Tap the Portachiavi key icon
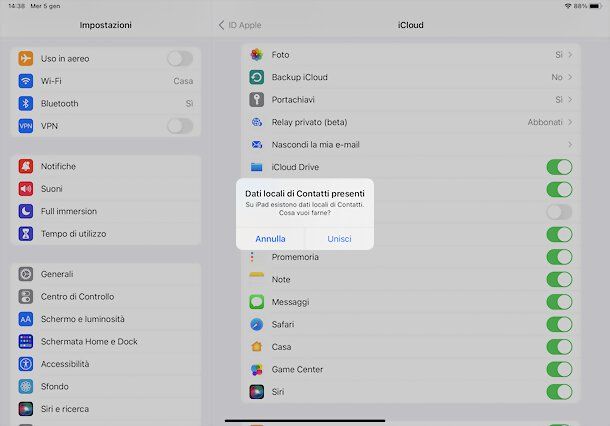 pyautogui.click(x=257, y=99)
